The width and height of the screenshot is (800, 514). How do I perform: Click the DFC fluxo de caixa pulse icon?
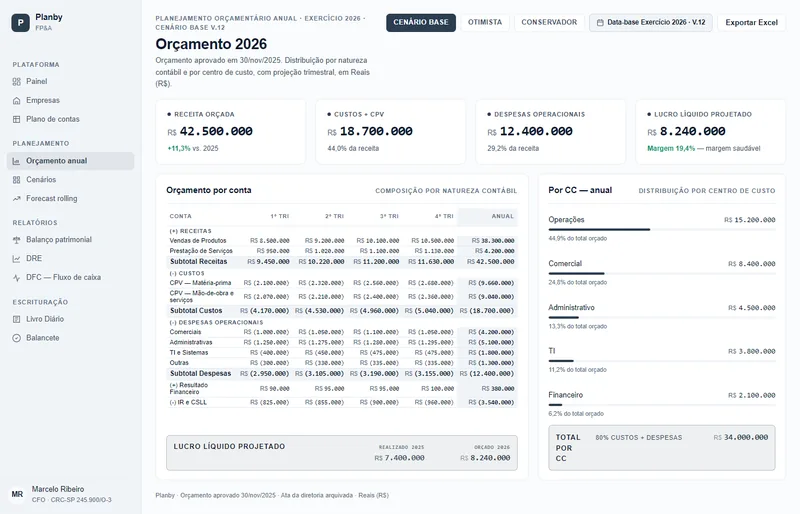(x=17, y=278)
